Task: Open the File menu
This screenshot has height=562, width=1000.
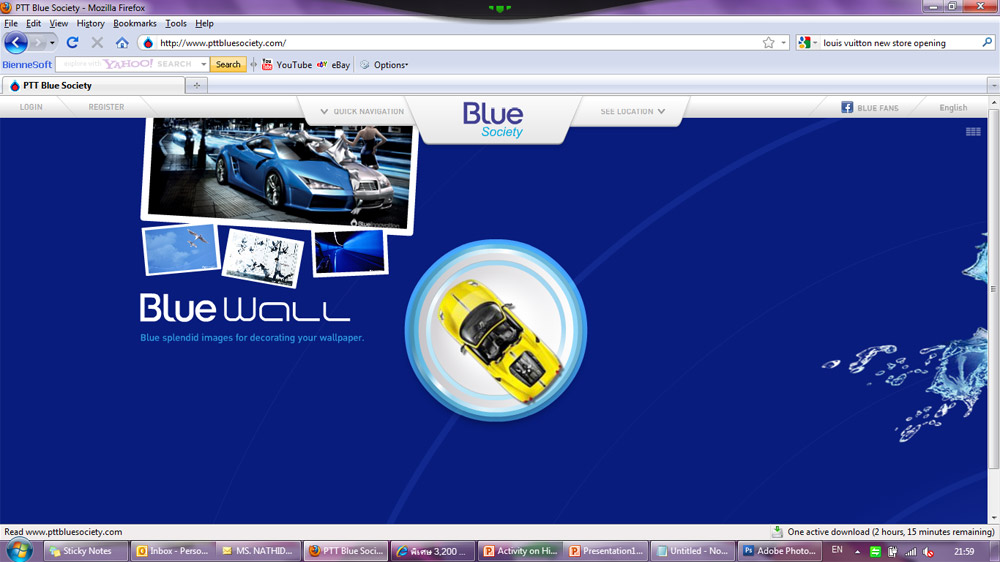Action: pos(11,24)
